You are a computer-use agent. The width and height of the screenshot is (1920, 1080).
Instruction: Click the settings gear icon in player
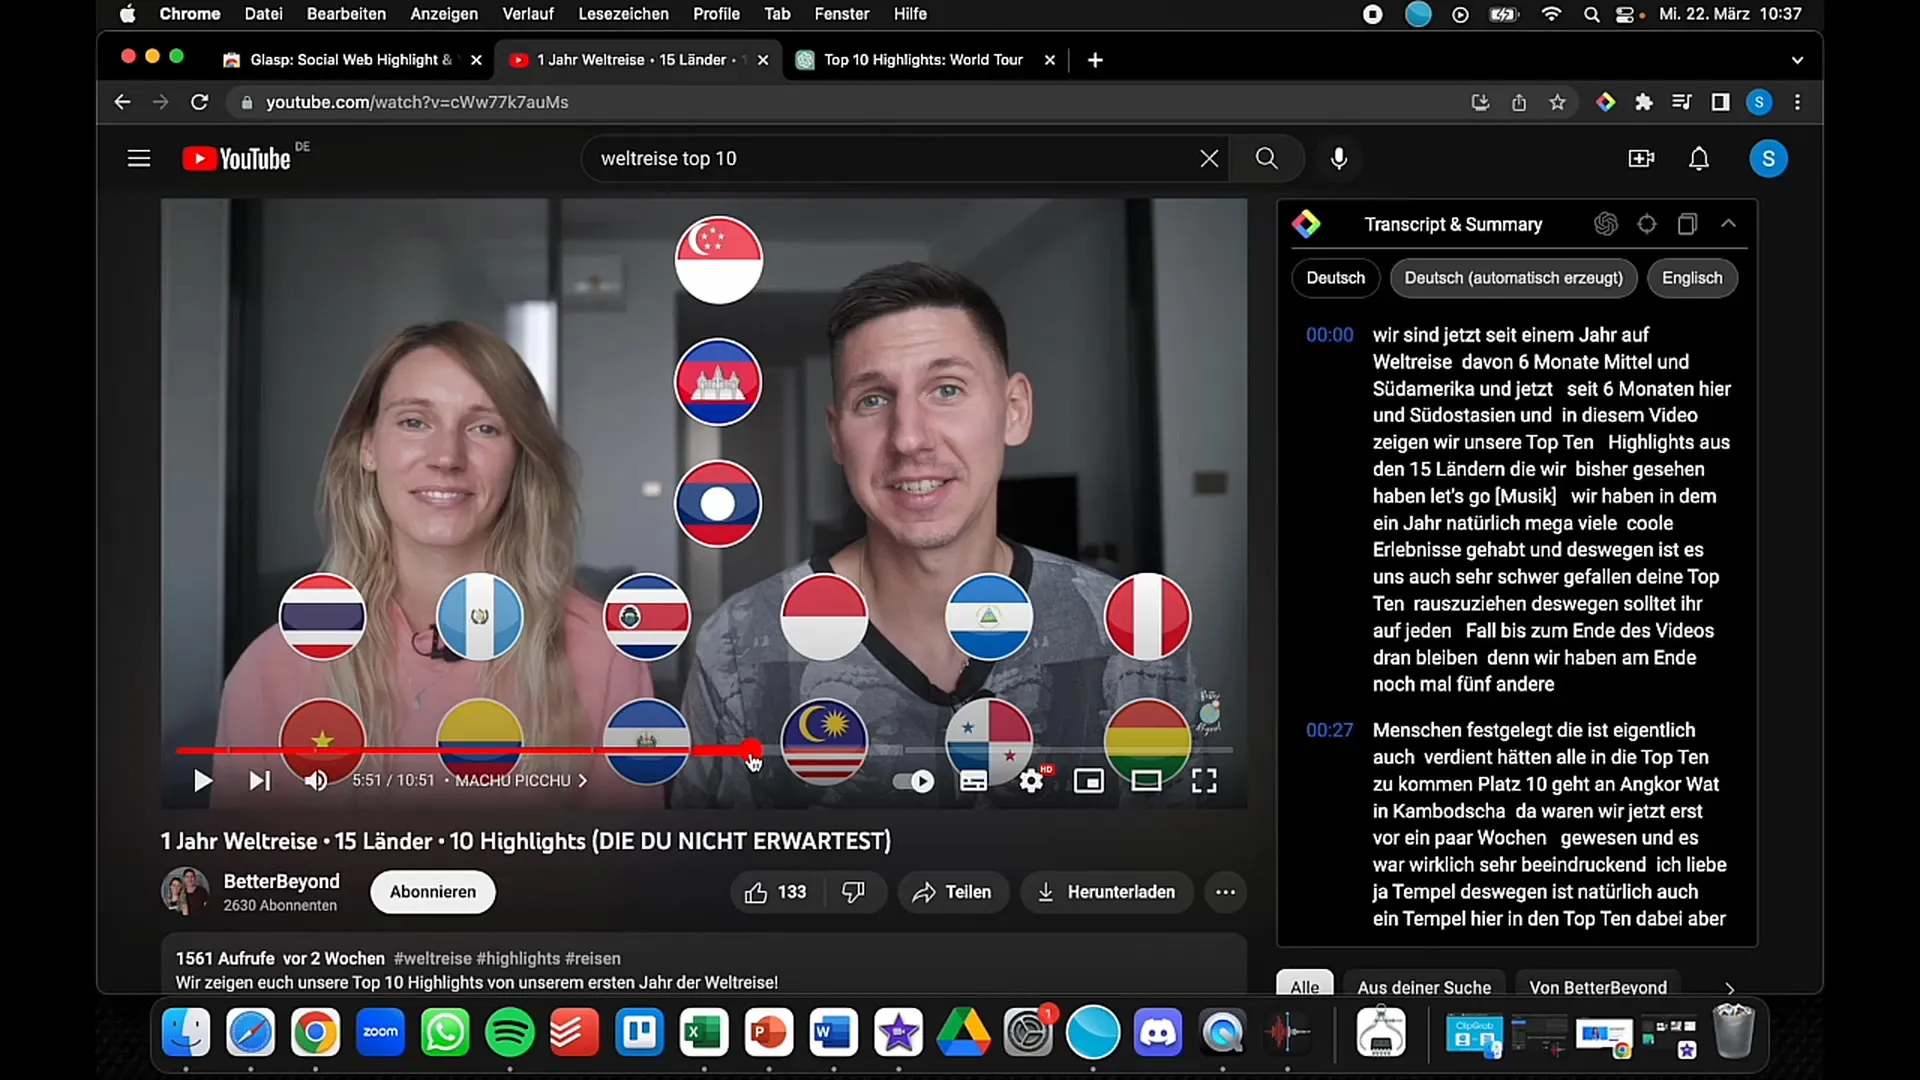tap(1031, 779)
